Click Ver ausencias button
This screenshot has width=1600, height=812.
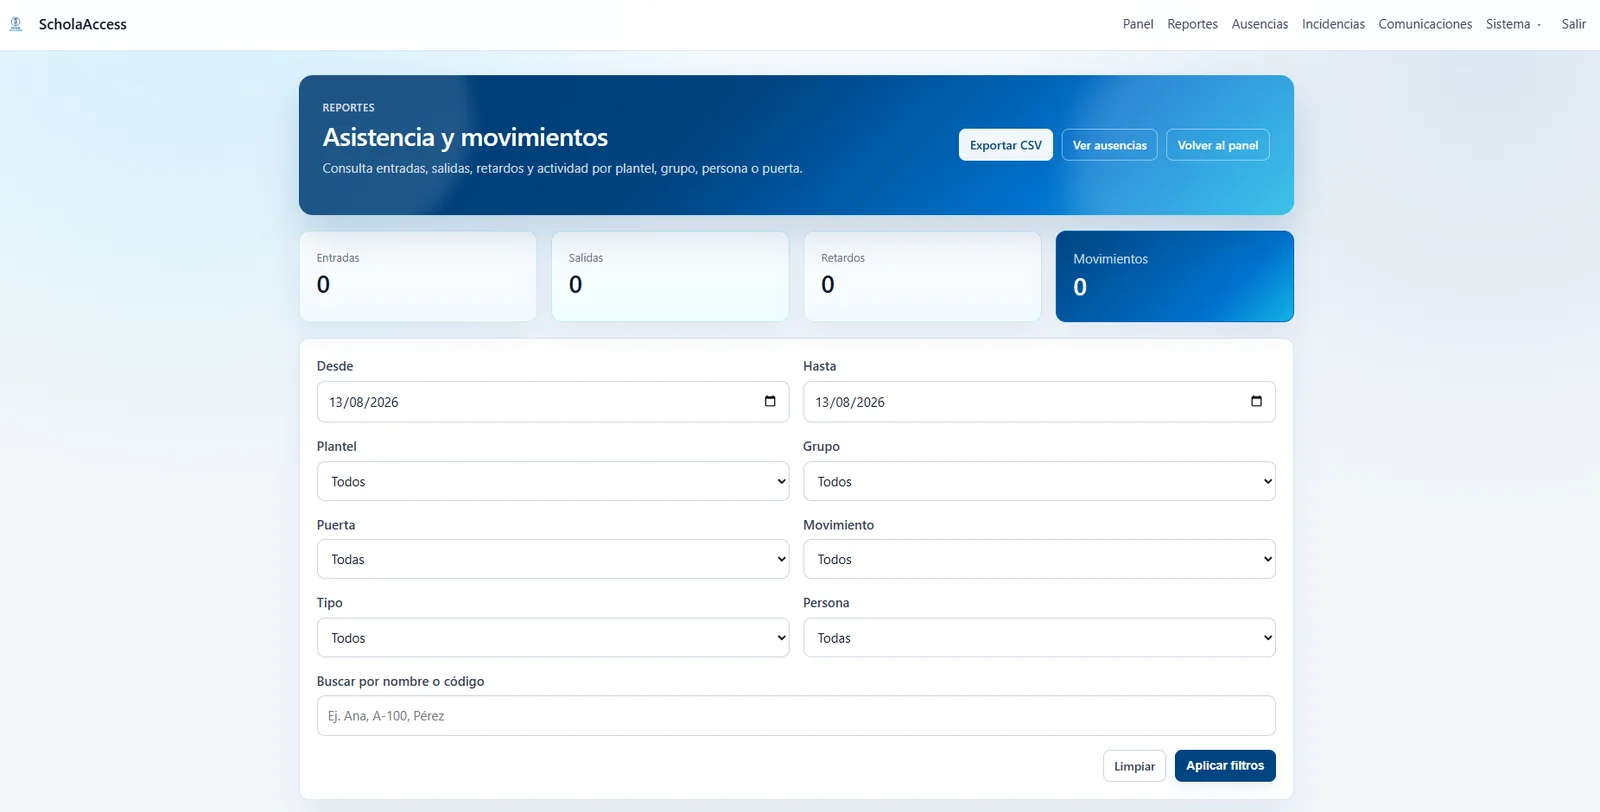(x=1110, y=145)
